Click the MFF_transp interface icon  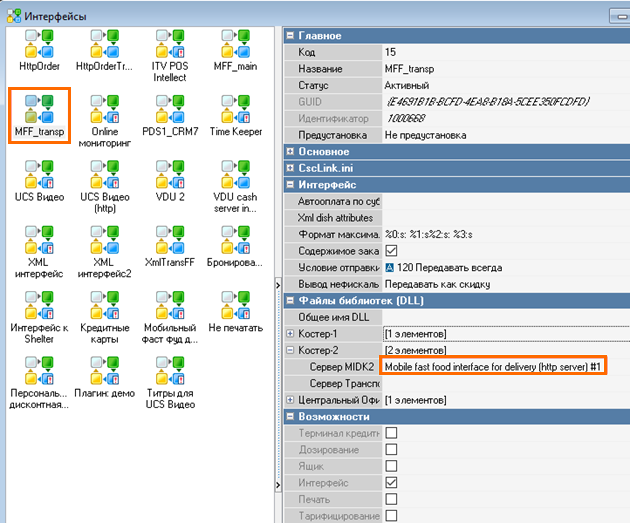click(x=40, y=113)
